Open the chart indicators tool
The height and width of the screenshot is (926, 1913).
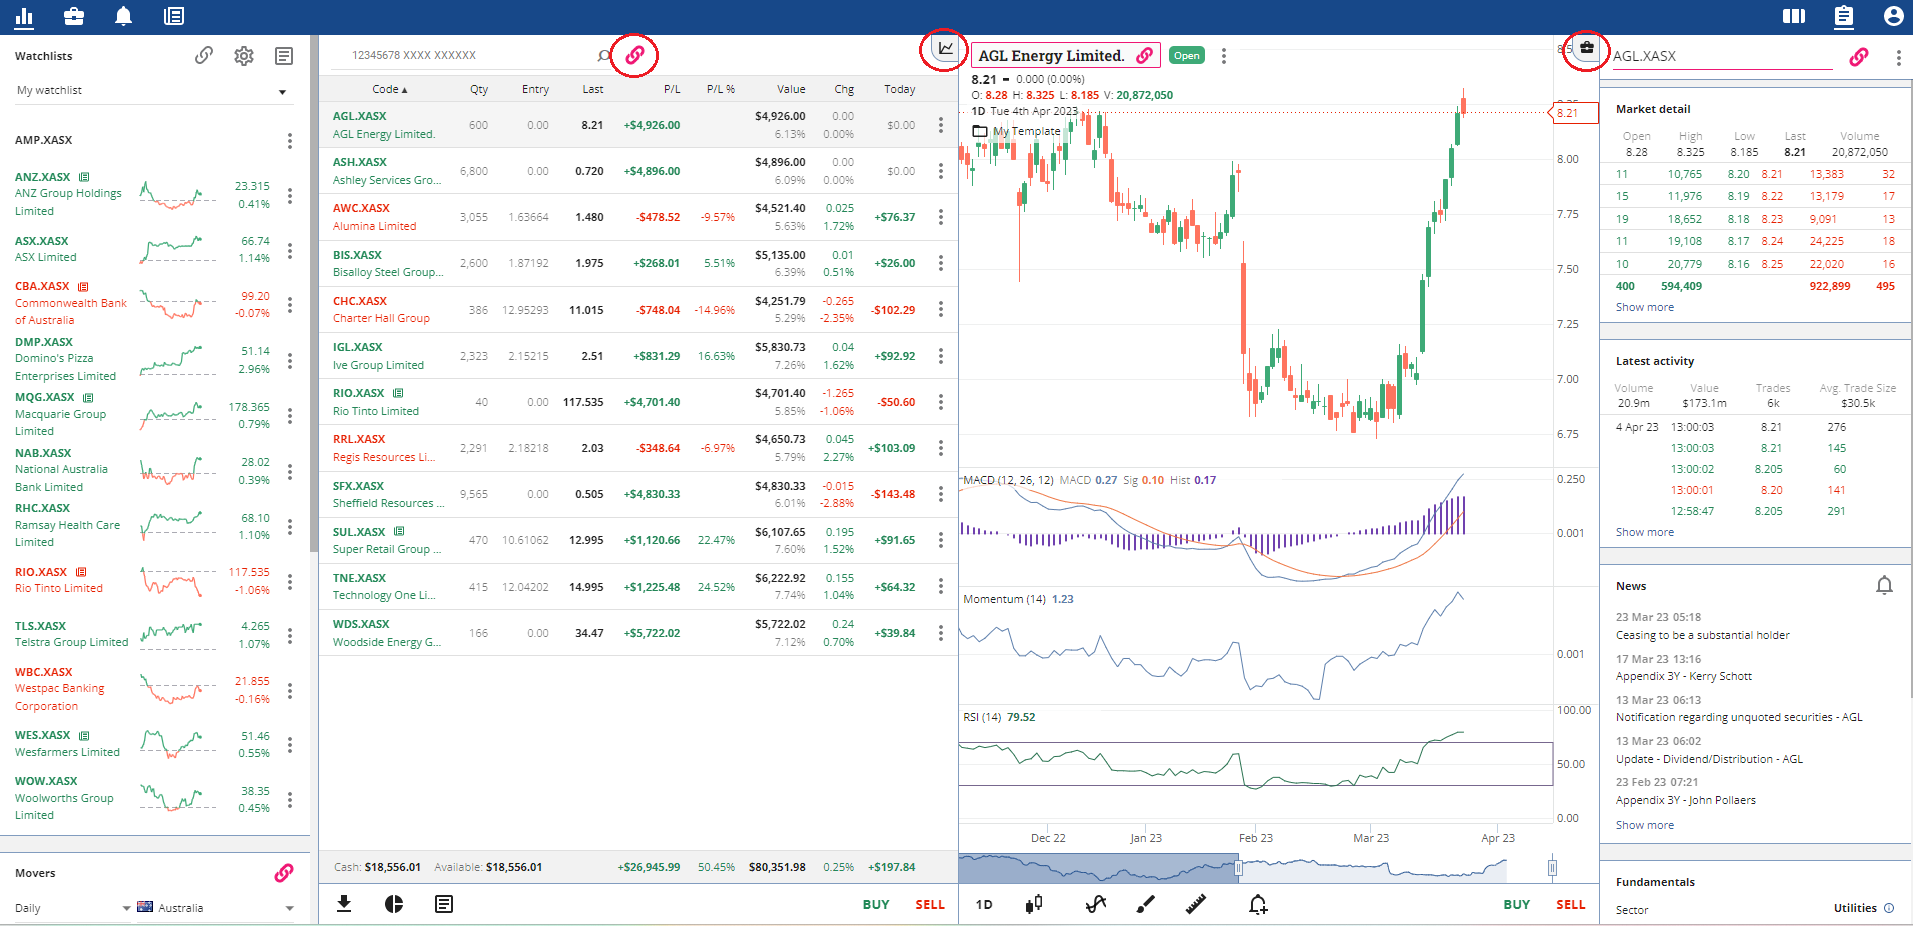click(x=1096, y=904)
